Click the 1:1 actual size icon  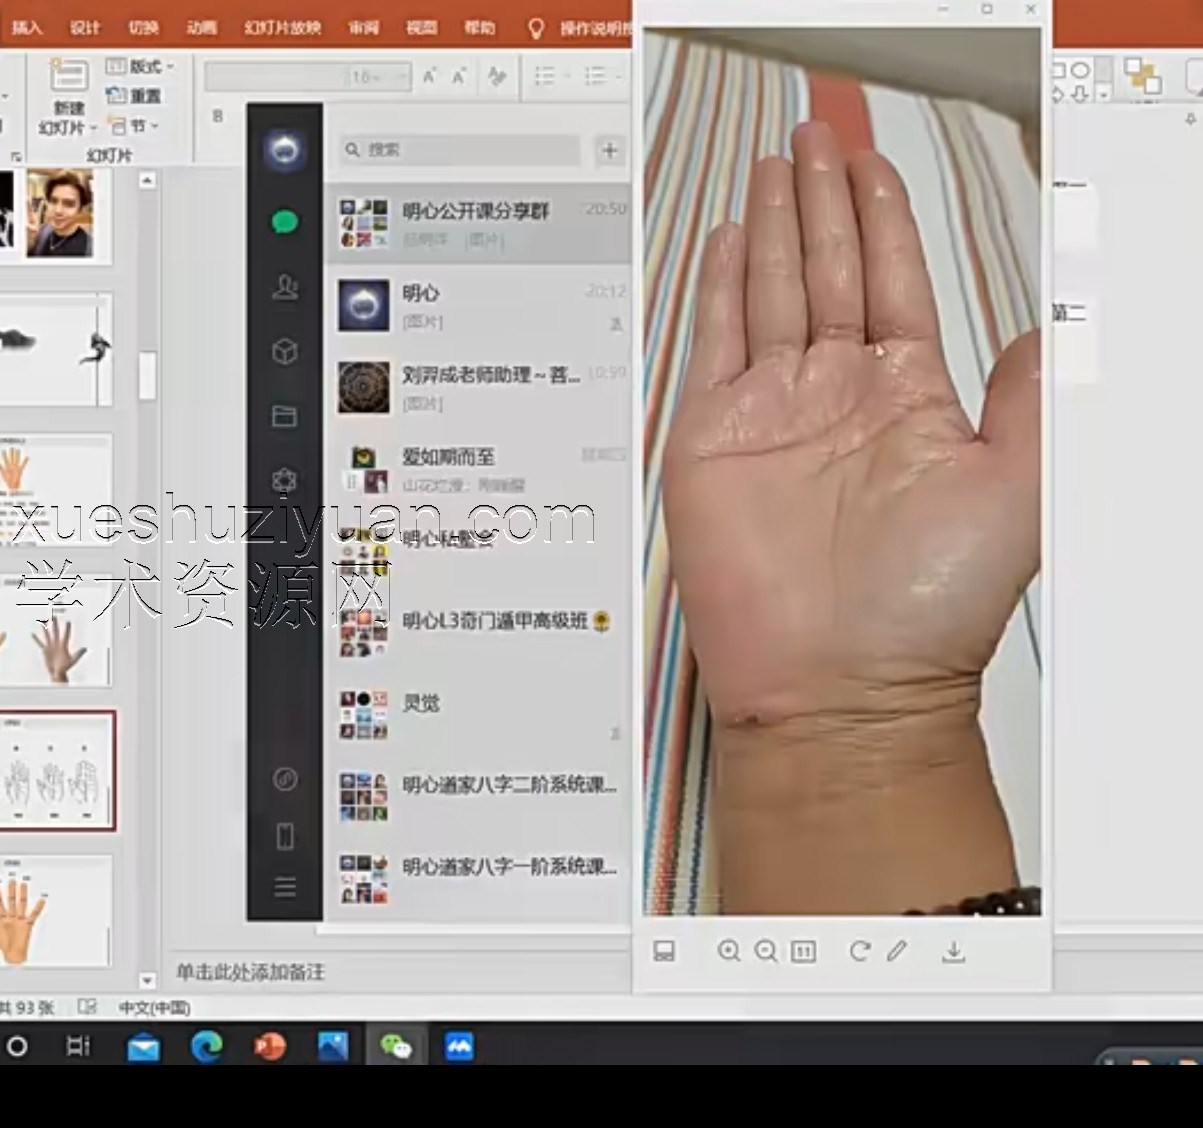[802, 951]
